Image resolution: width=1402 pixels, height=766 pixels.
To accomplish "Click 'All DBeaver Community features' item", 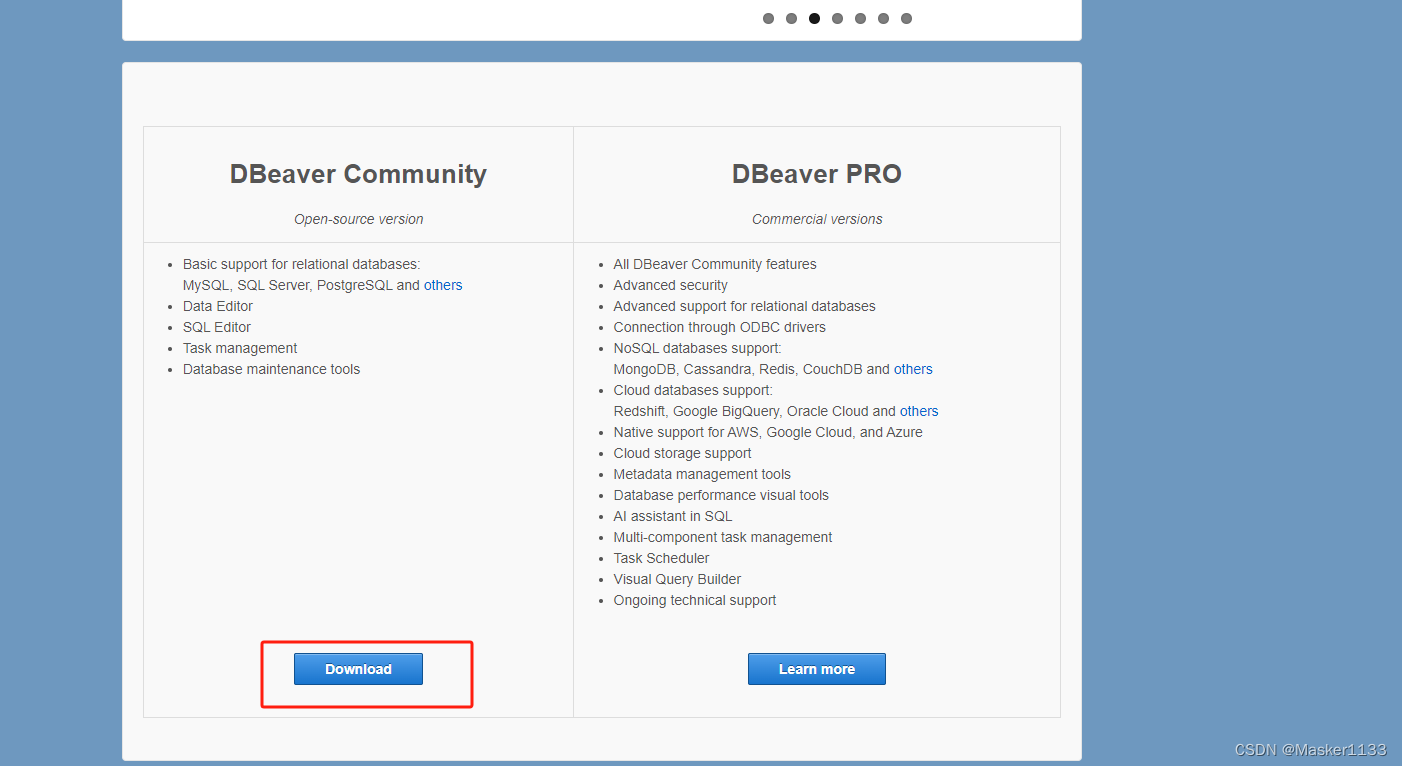I will [715, 264].
